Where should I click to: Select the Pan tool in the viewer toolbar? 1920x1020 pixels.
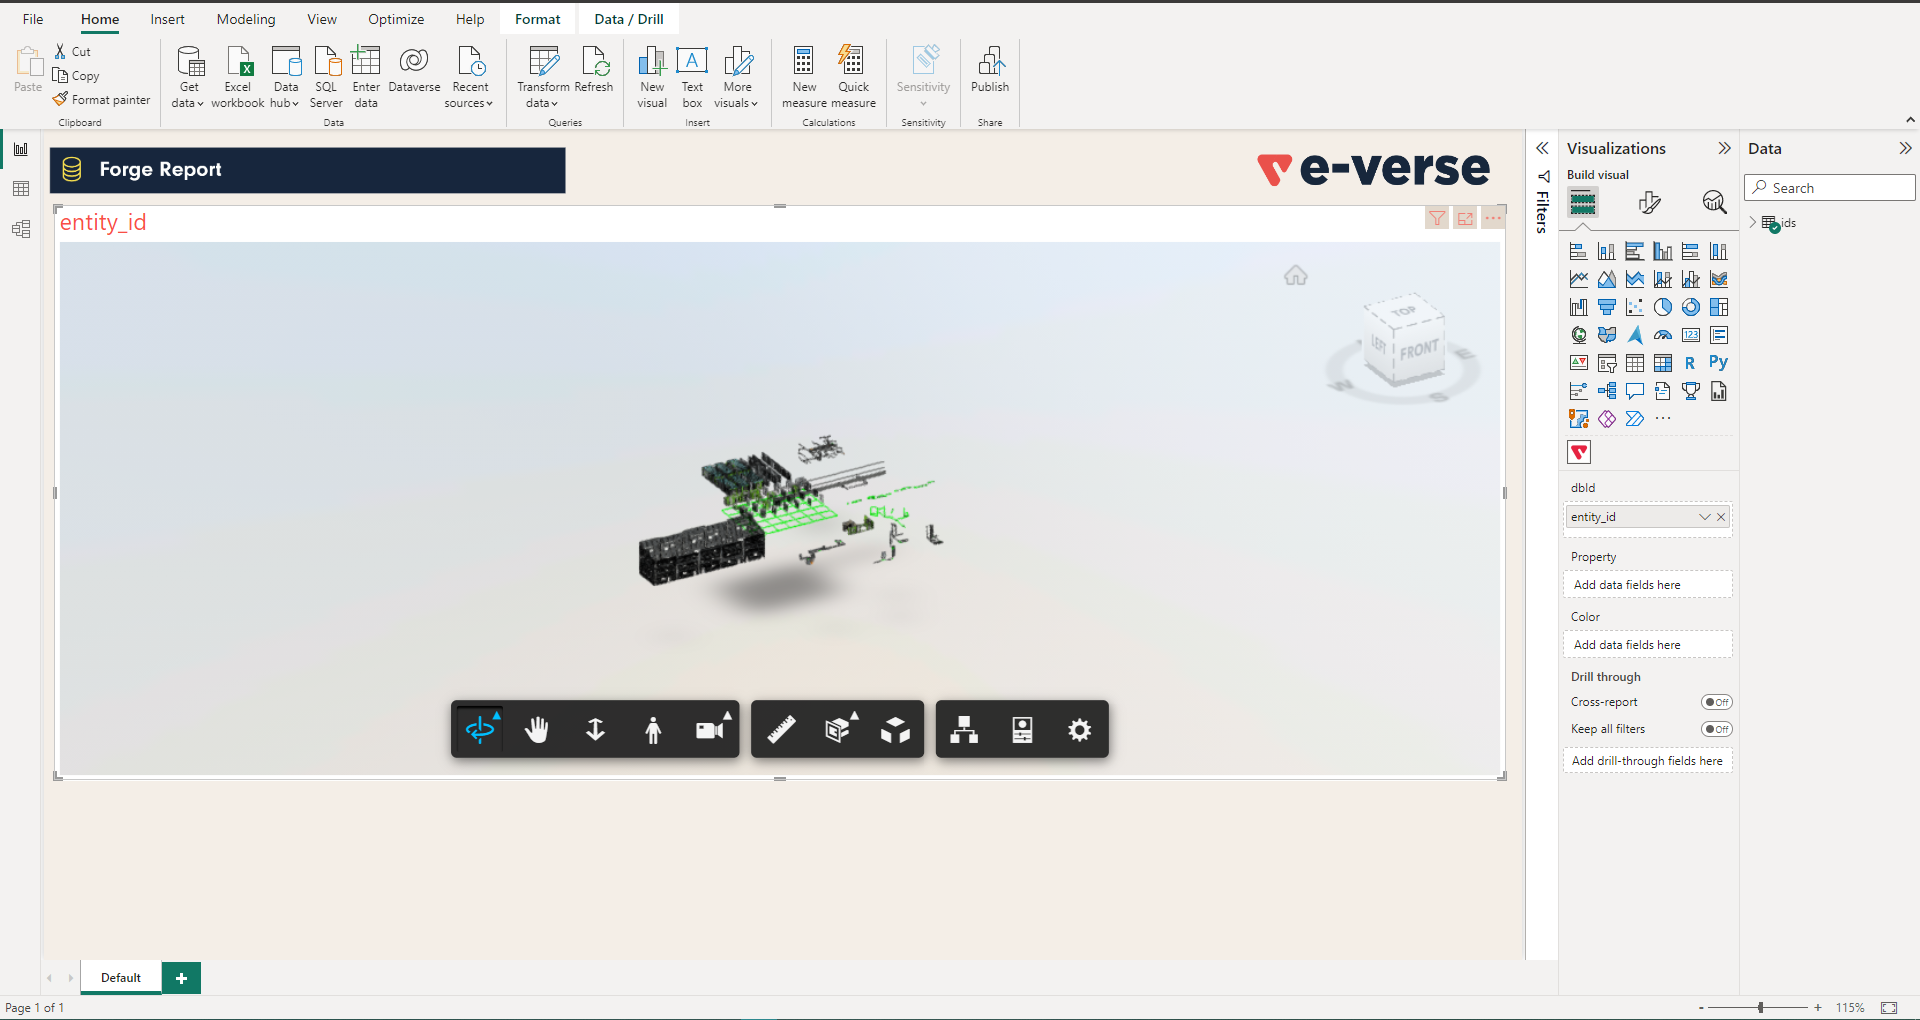[537, 729]
